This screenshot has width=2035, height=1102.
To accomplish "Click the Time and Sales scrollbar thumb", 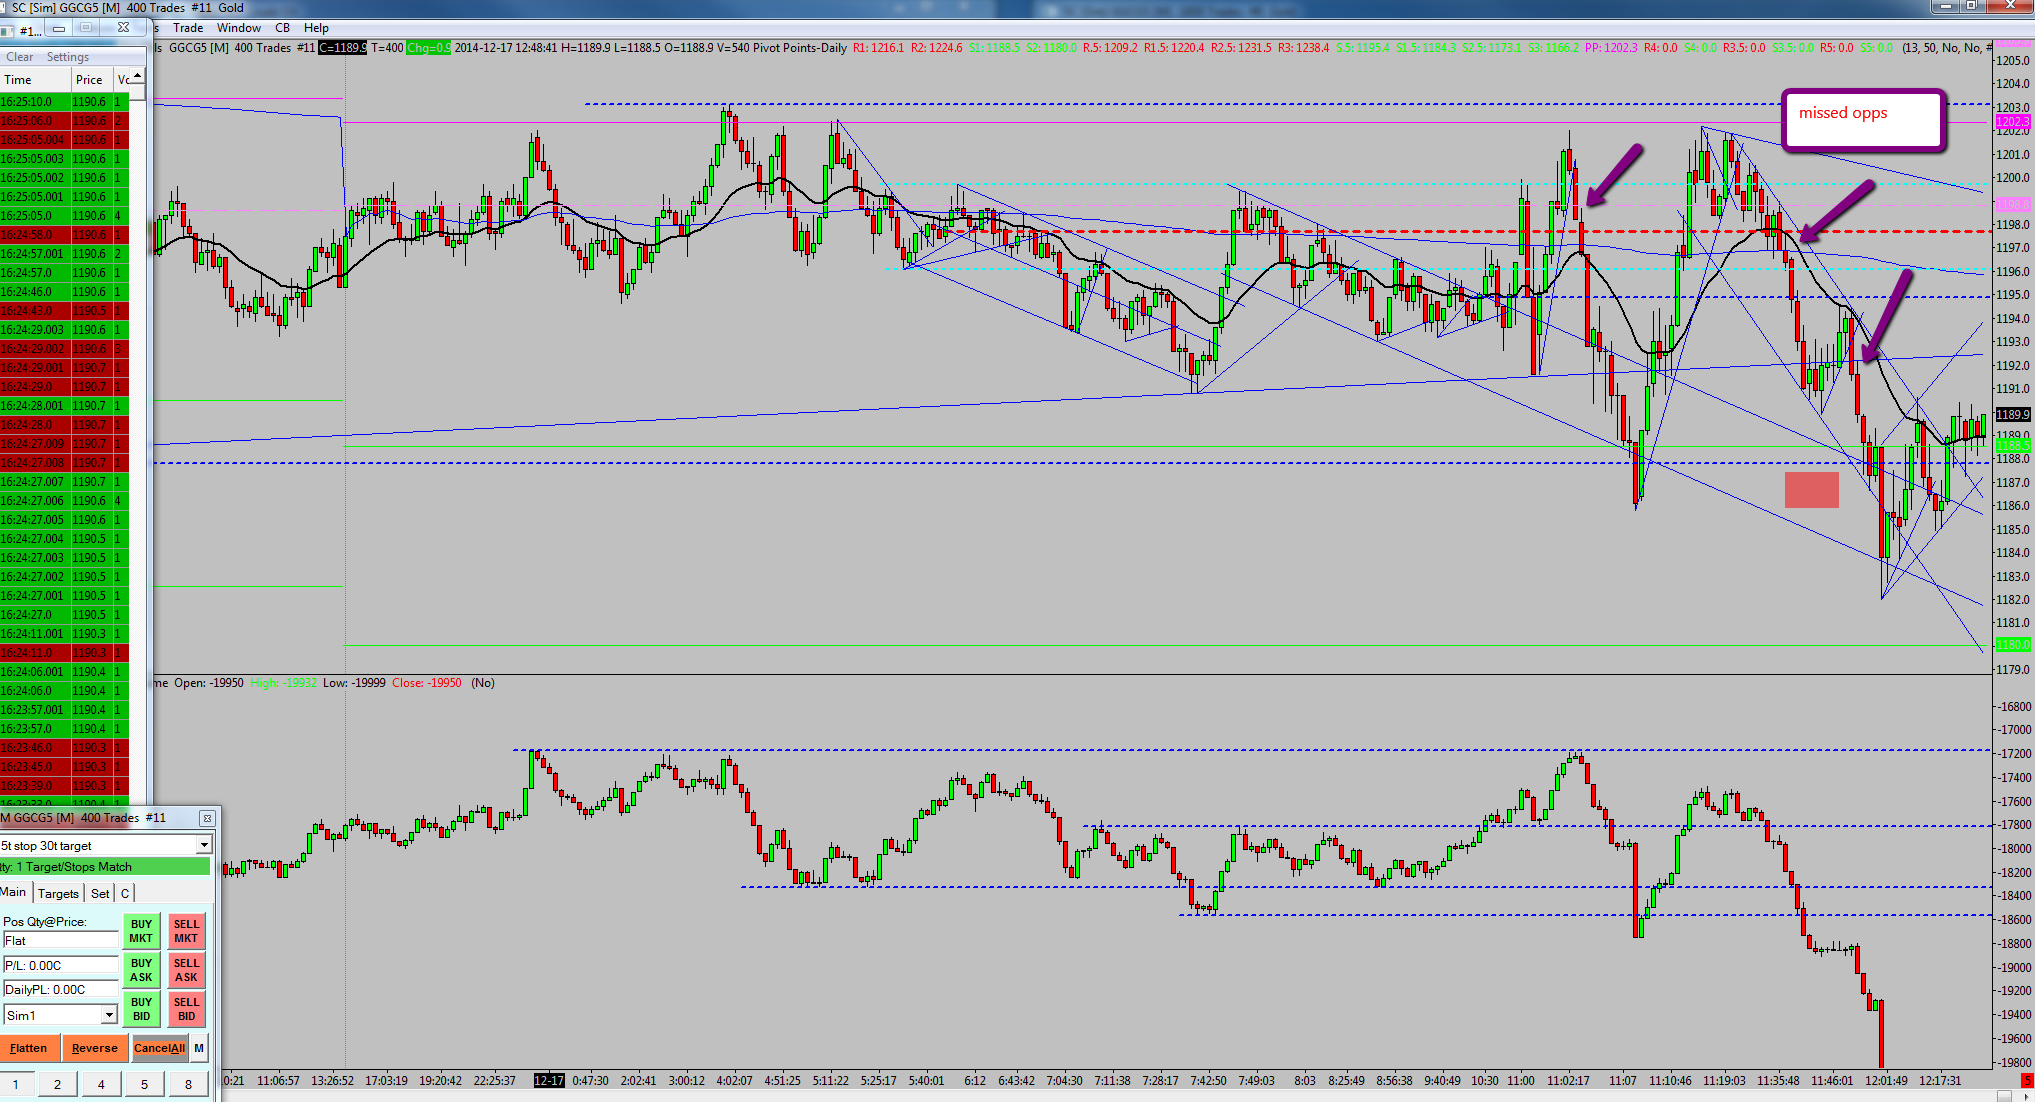I will [137, 92].
